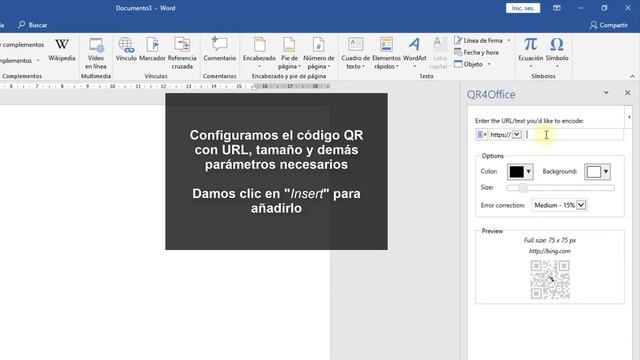The height and width of the screenshot is (360, 640).
Task: Insert WordArt text
Action: tap(414, 53)
